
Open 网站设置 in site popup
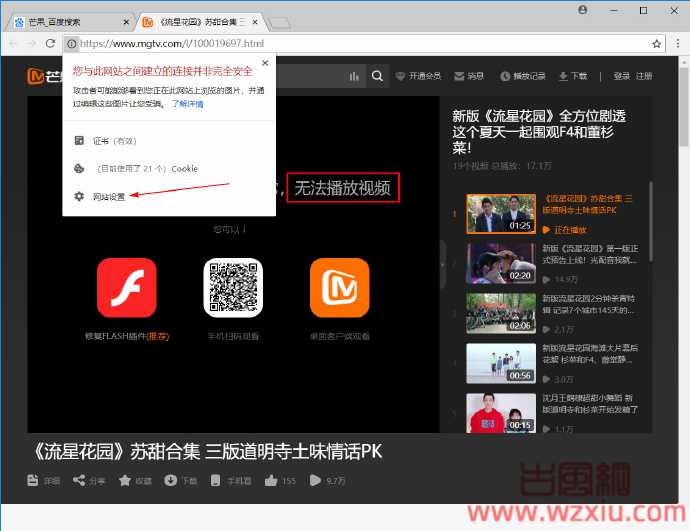(109, 197)
